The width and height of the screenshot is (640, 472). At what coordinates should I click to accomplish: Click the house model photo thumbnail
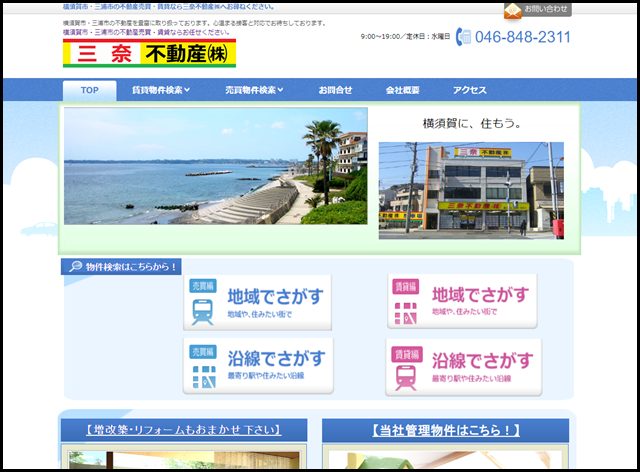[446, 460]
